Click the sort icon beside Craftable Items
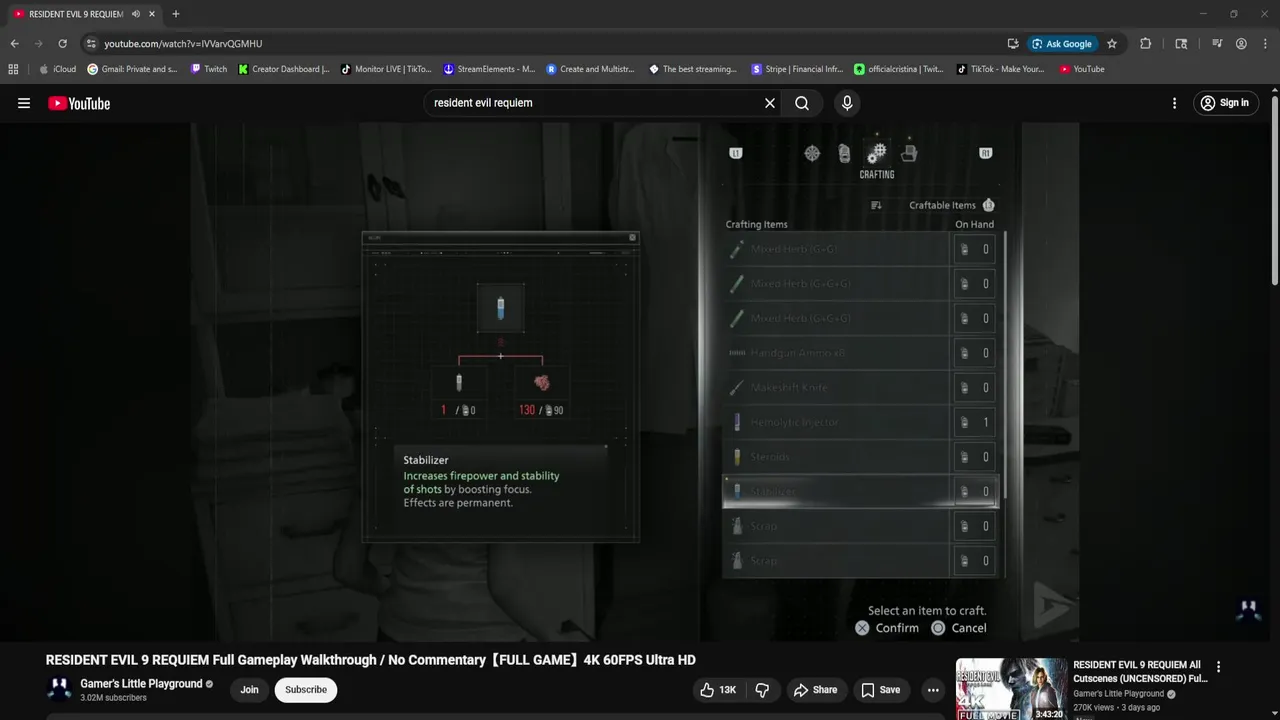This screenshot has height=720, width=1280. click(x=876, y=205)
